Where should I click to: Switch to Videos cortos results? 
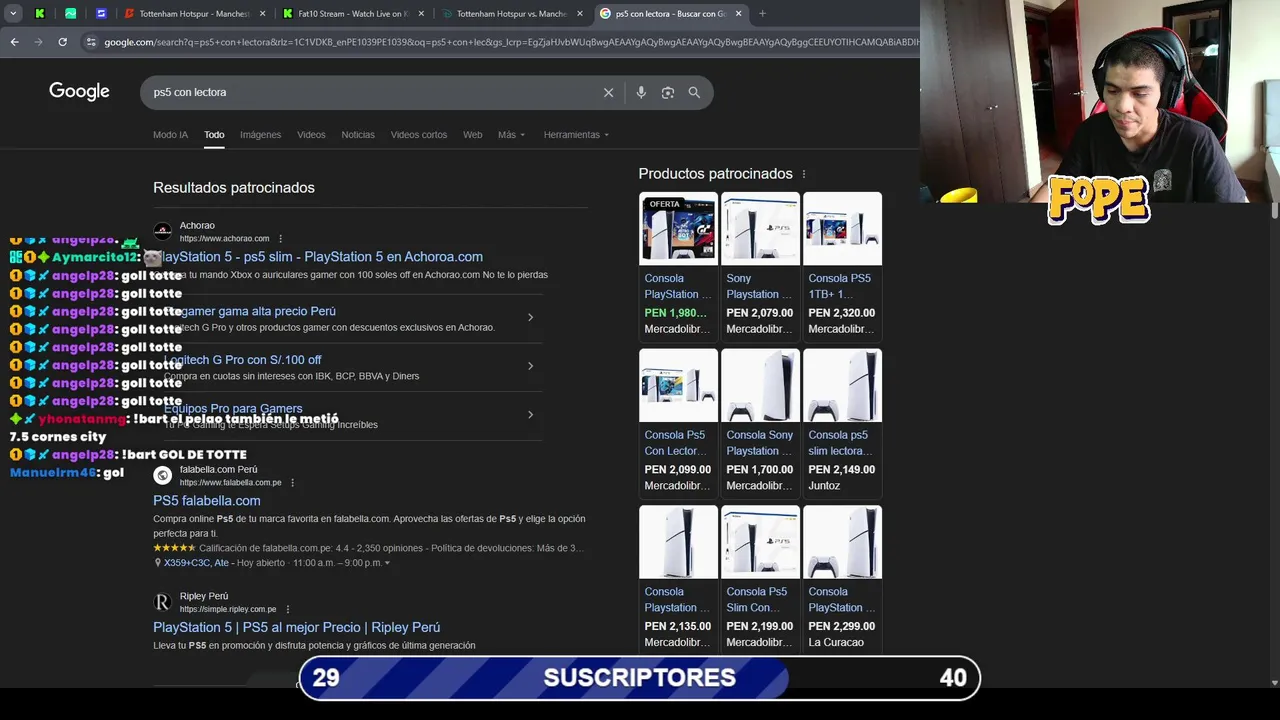coord(419,134)
